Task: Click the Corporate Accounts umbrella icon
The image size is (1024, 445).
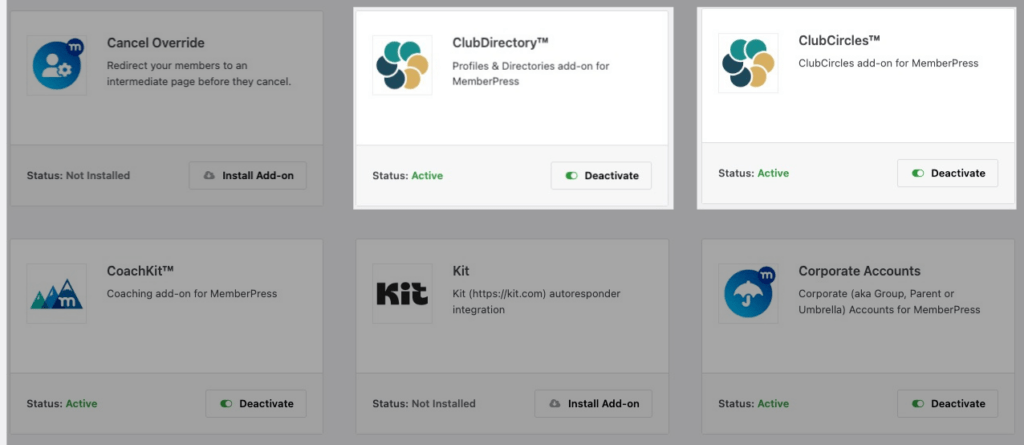Action: click(748, 293)
